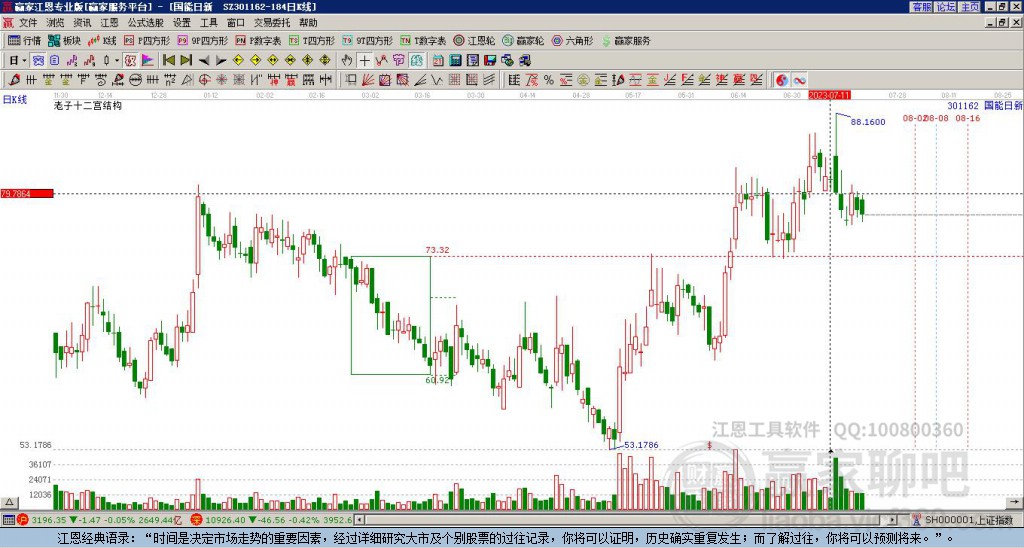Toggle the crosshair cursor tool
This screenshot has width=1024, height=548.
point(364,61)
